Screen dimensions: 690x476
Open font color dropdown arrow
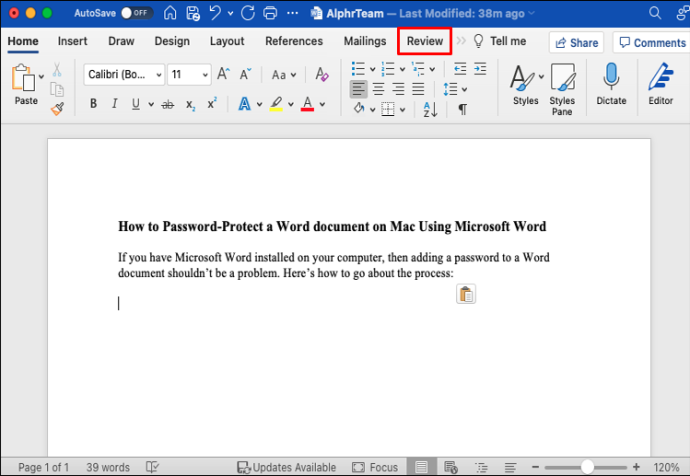[323, 104]
